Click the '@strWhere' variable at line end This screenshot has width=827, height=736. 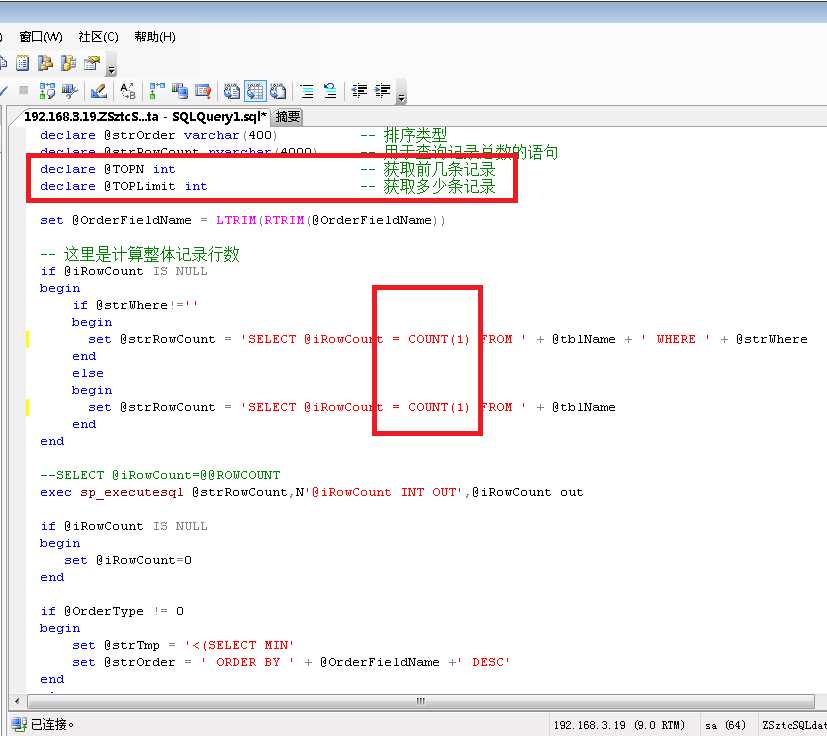coord(772,339)
